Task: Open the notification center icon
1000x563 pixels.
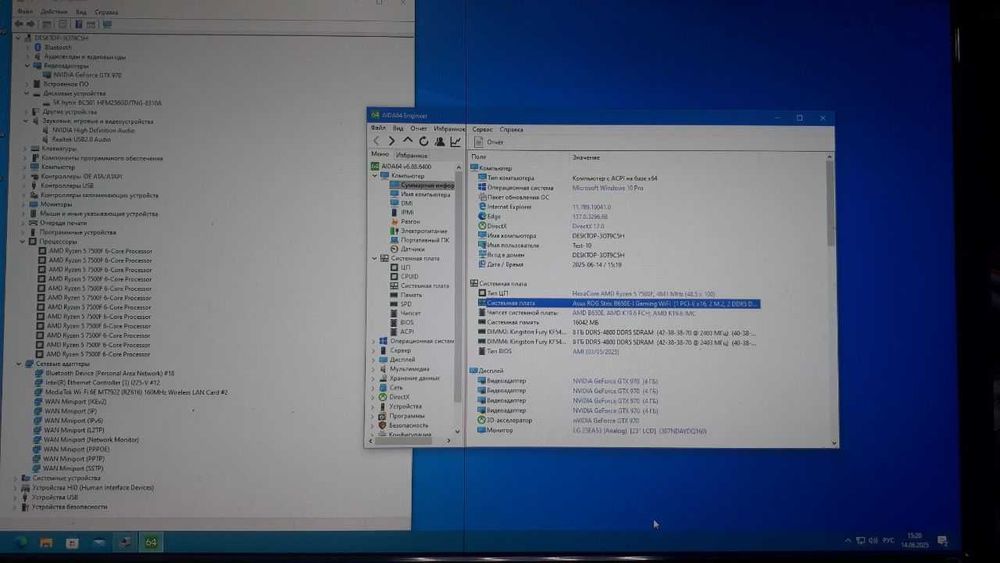Action: coord(942,541)
